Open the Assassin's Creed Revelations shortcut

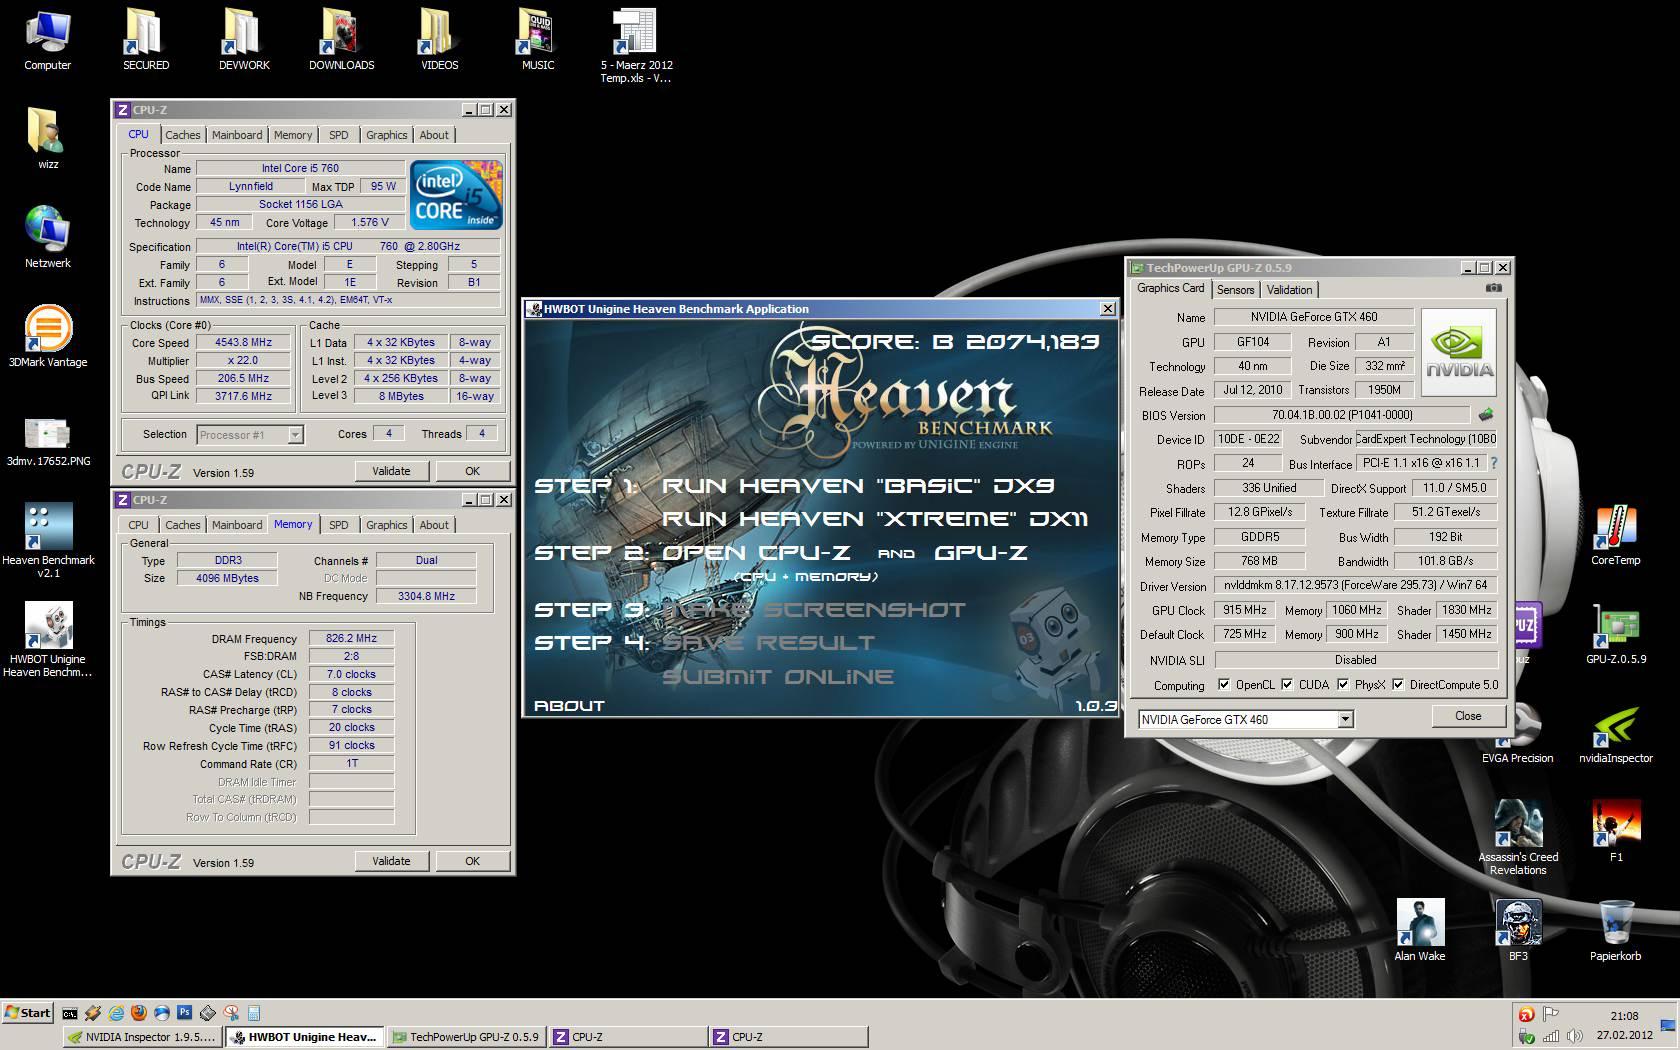click(1517, 838)
